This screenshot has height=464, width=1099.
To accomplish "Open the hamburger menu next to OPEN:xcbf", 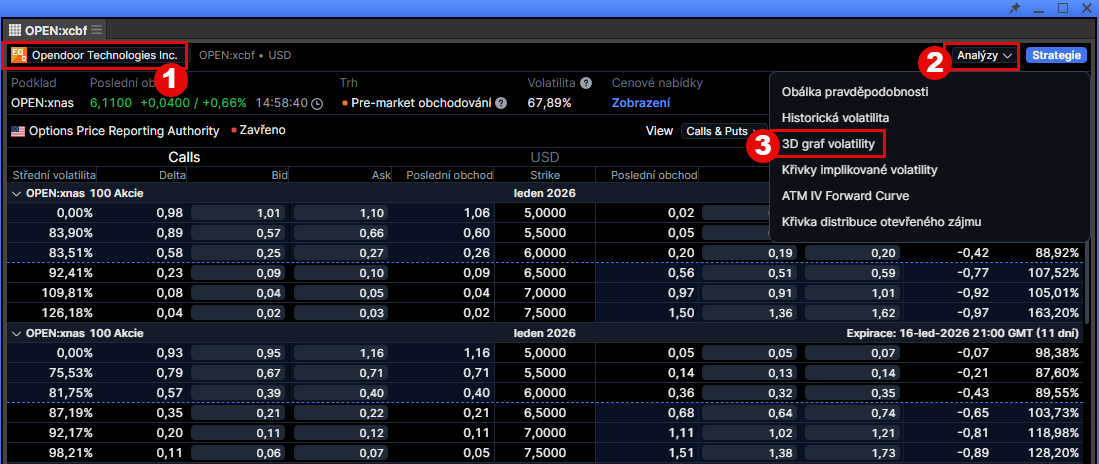I will point(97,30).
